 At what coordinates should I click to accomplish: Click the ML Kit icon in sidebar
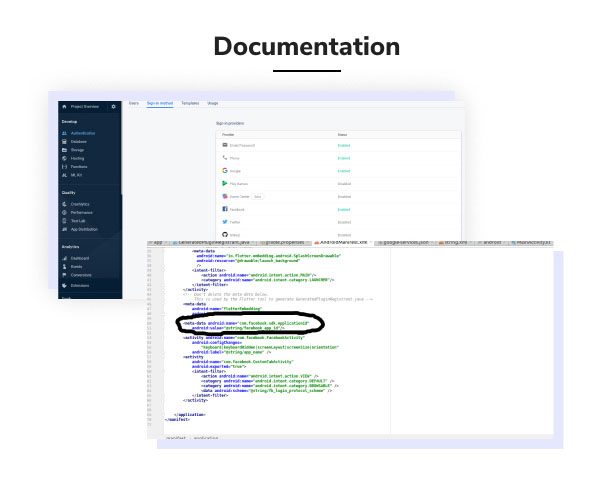64,175
